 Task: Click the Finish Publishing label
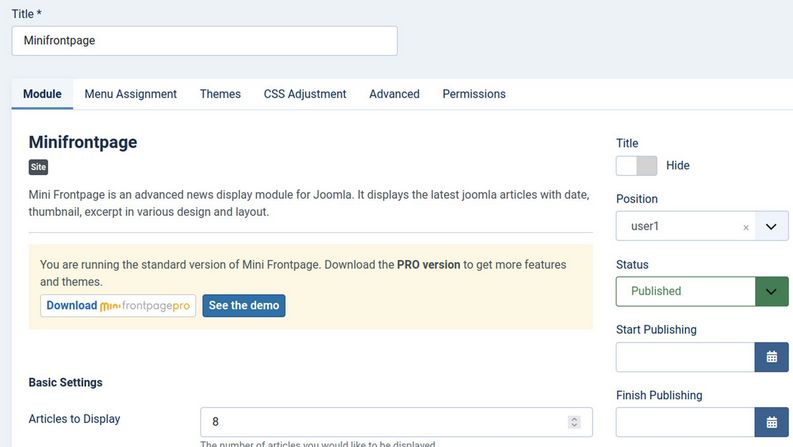click(659, 395)
